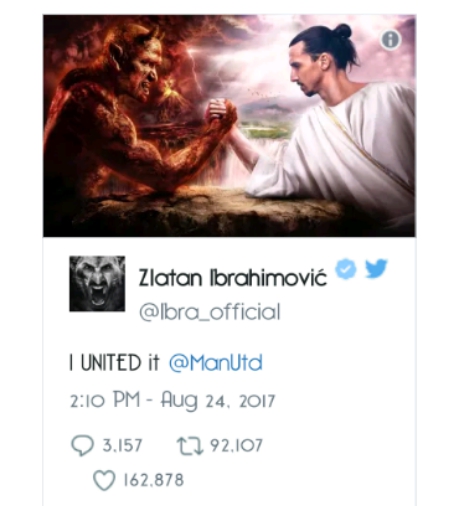Like the tweet with the heart icon
Screen dimensions: 461x506
pyautogui.click(x=104, y=480)
